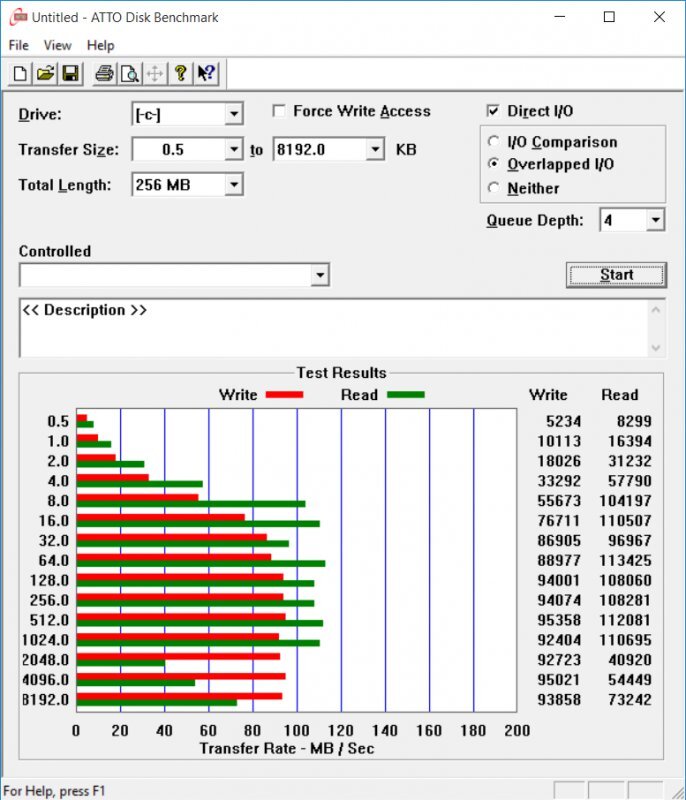Viewport: 686px width, 800px height.
Task: Expand the Drive dropdown list
Action: click(233, 115)
